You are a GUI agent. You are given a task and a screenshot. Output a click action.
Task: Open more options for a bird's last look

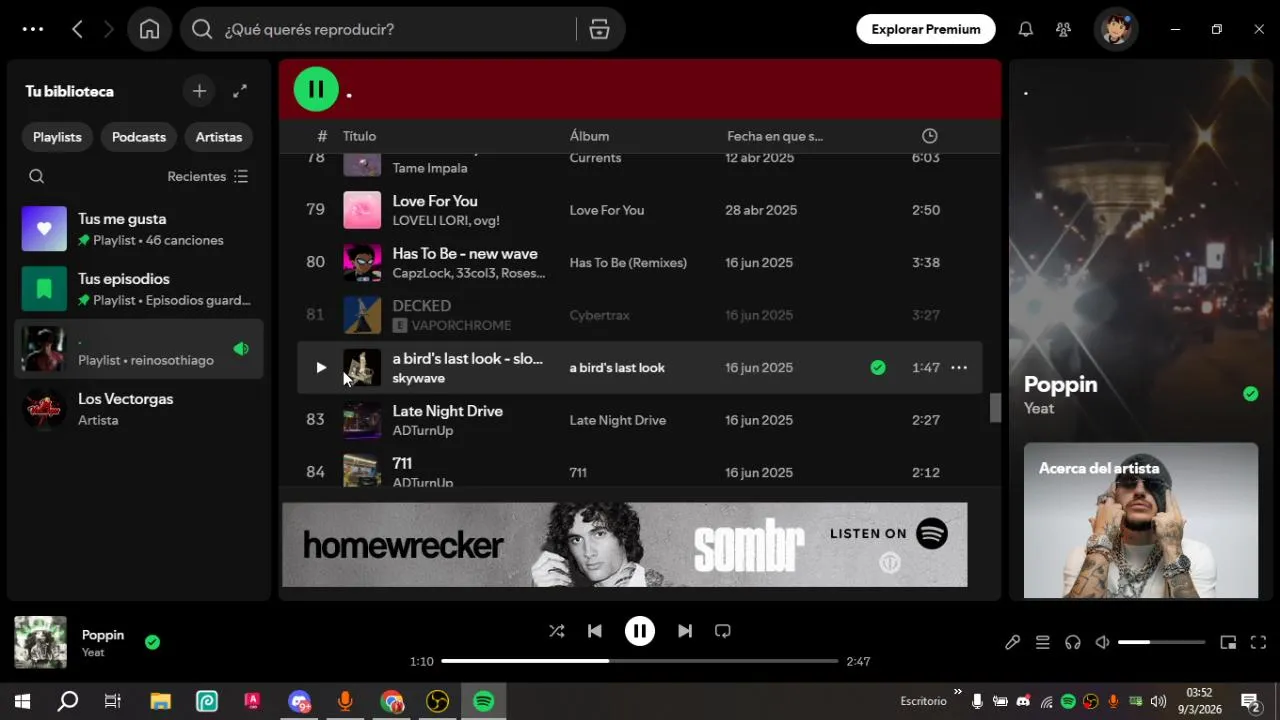pyautogui.click(x=958, y=368)
